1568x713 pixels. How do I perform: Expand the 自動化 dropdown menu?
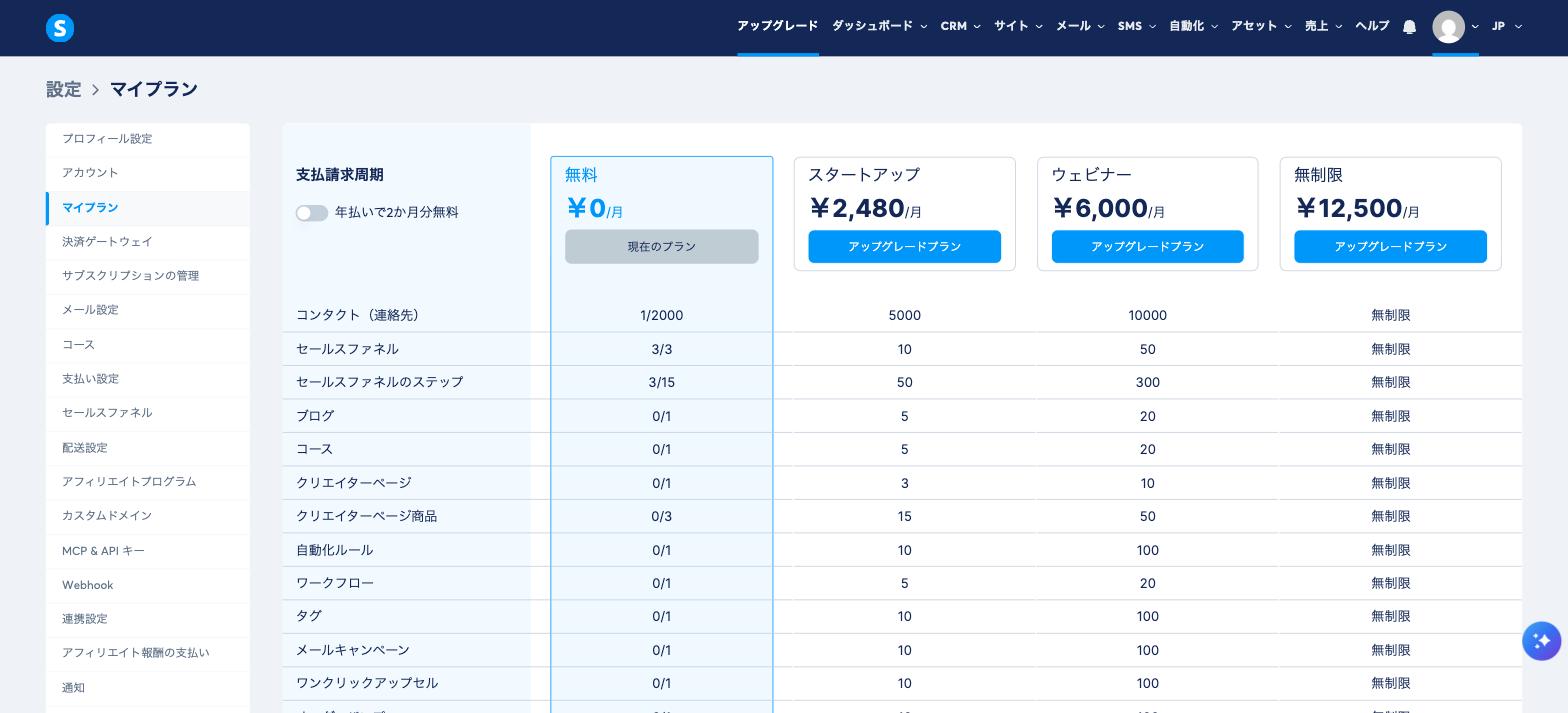pos(1194,26)
